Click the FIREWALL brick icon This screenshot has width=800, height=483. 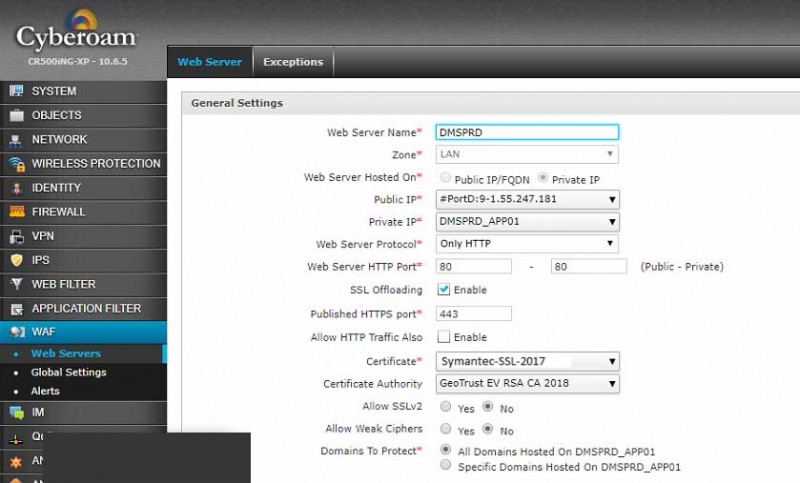click(x=16, y=212)
